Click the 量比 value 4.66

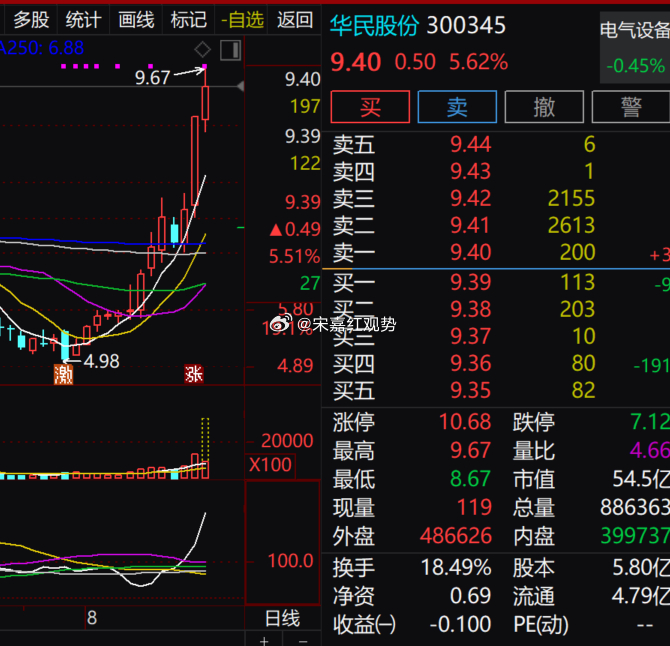coord(650,450)
